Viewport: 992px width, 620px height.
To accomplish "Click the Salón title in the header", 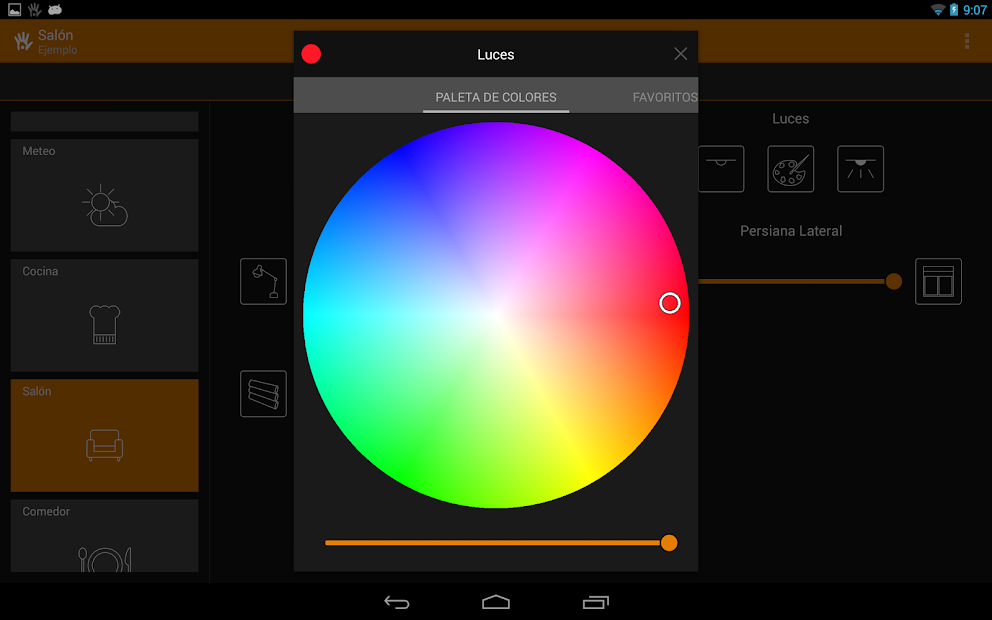I will click(x=56, y=35).
